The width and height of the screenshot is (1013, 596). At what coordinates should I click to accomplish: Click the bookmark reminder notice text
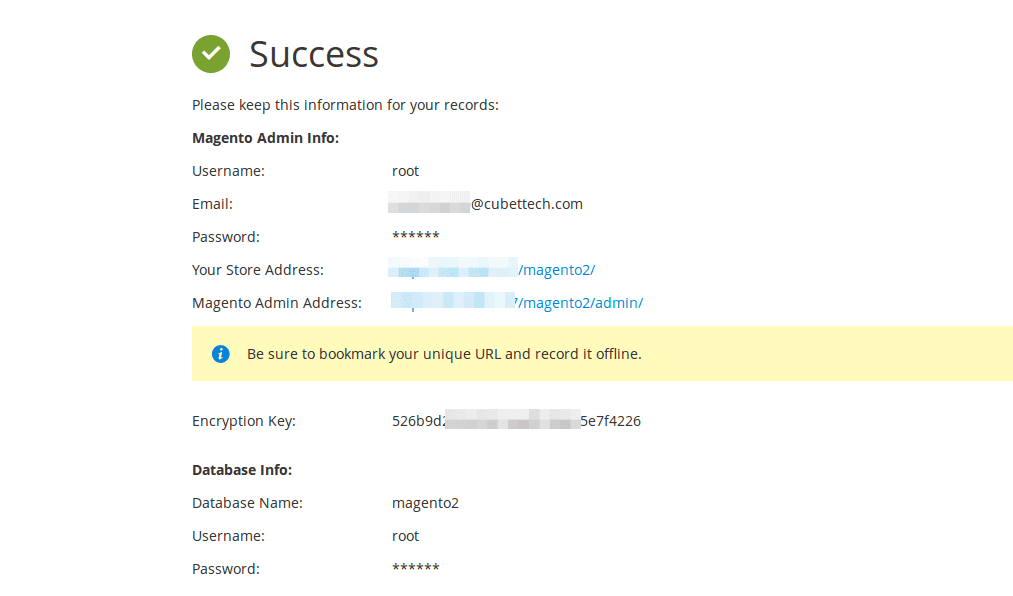pos(444,354)
